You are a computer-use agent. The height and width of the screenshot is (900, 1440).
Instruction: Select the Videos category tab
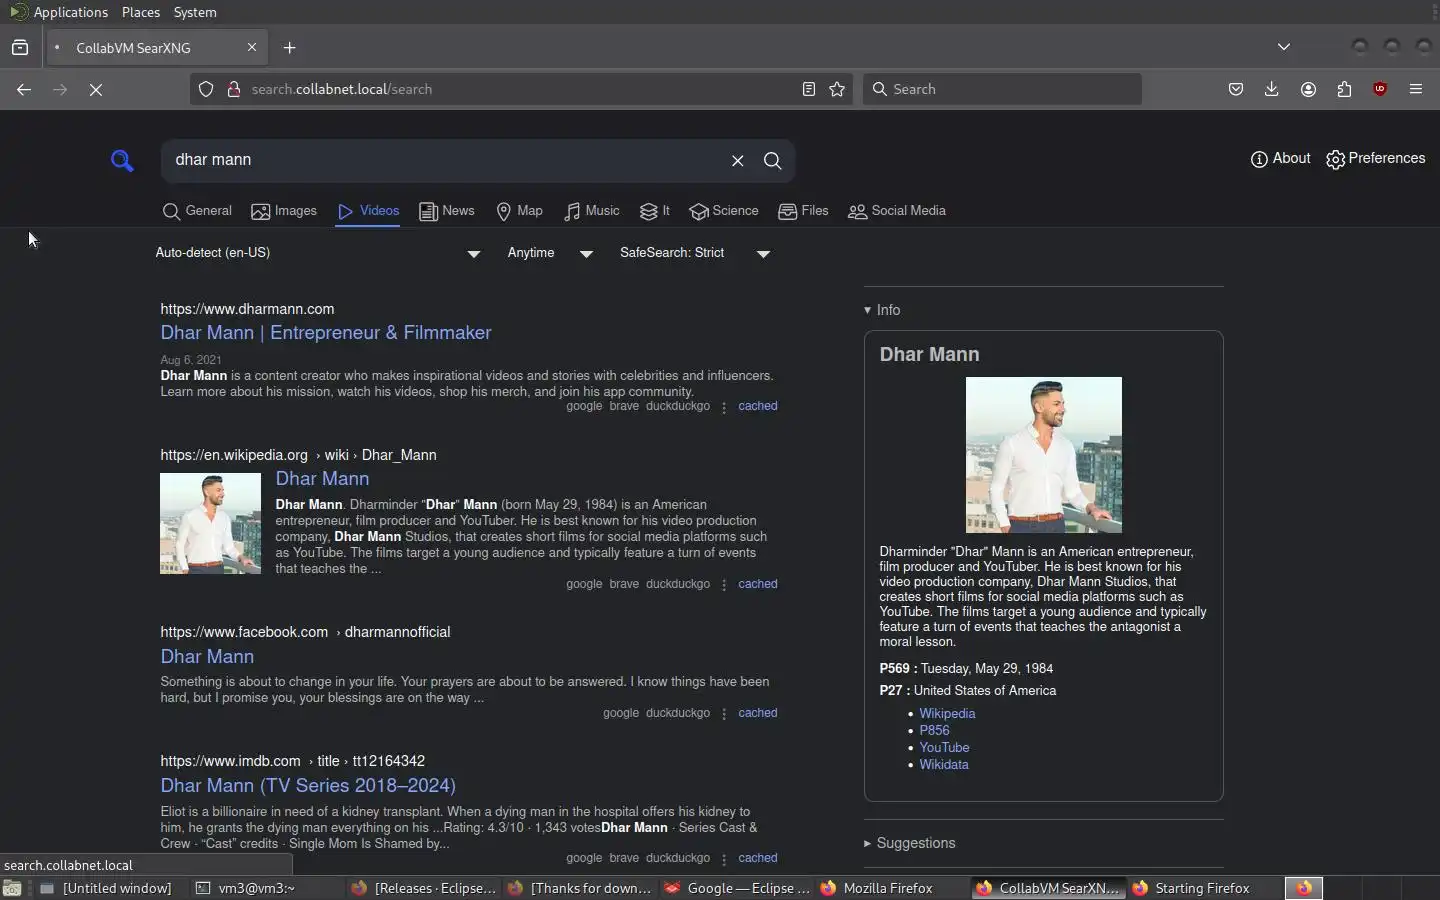[x=368, y=211]
